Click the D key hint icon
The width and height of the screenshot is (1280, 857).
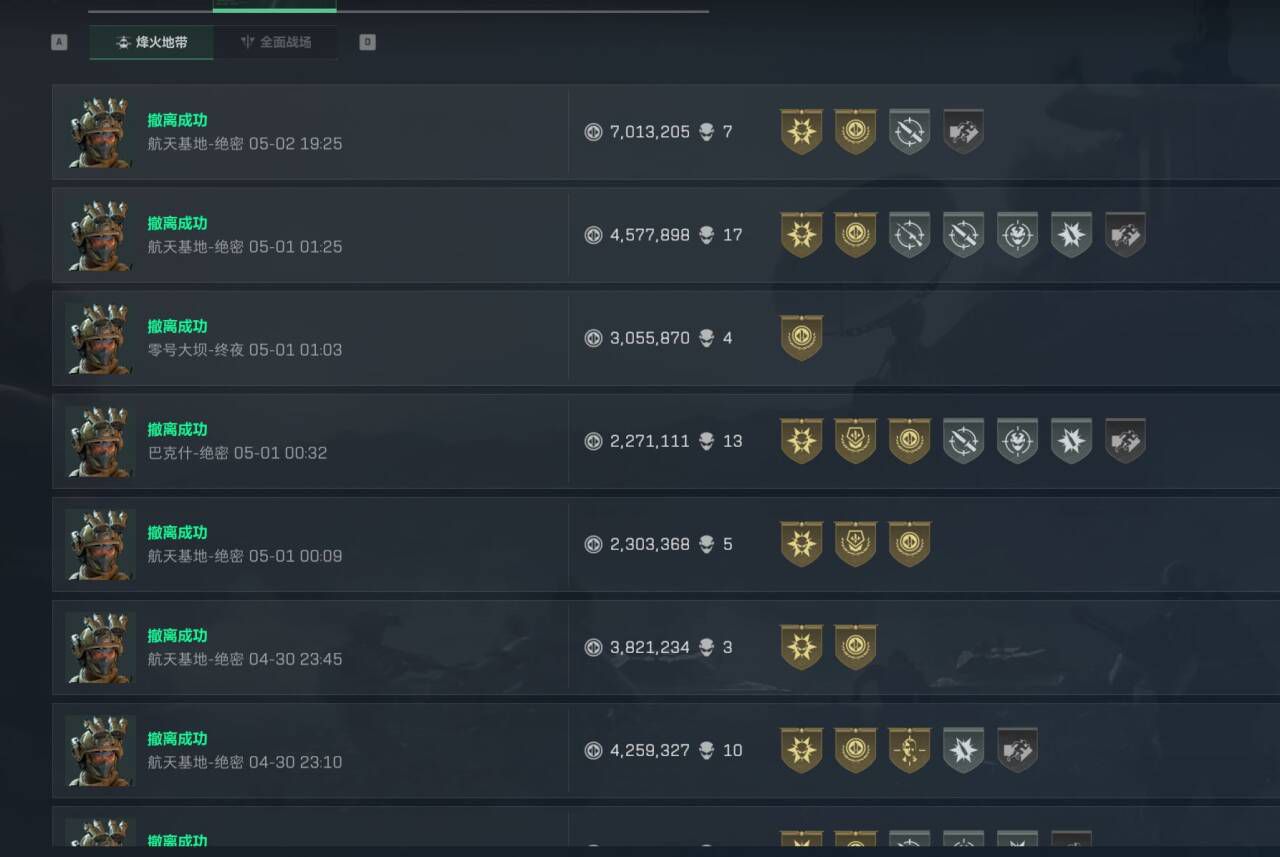click(367, 42)
